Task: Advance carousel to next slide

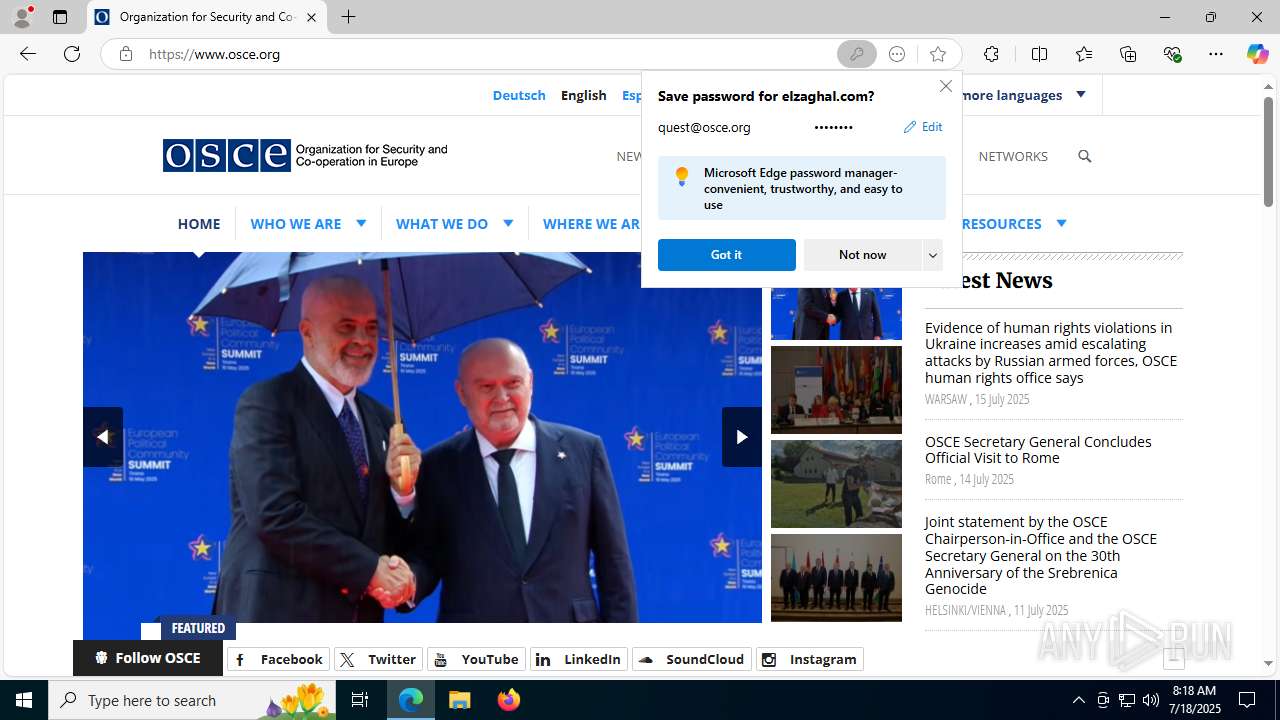Action: 741,437
